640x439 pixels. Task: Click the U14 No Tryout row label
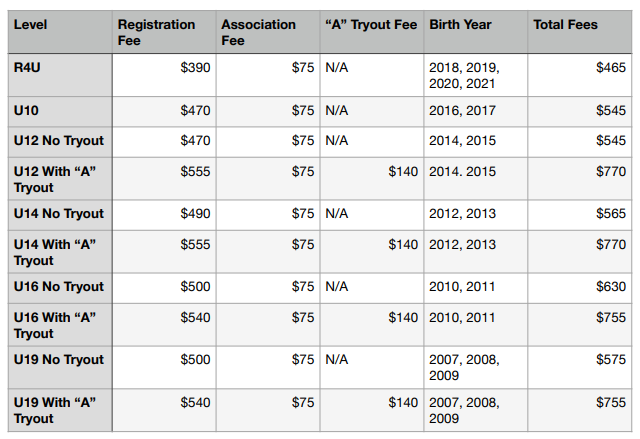[60, 215]
